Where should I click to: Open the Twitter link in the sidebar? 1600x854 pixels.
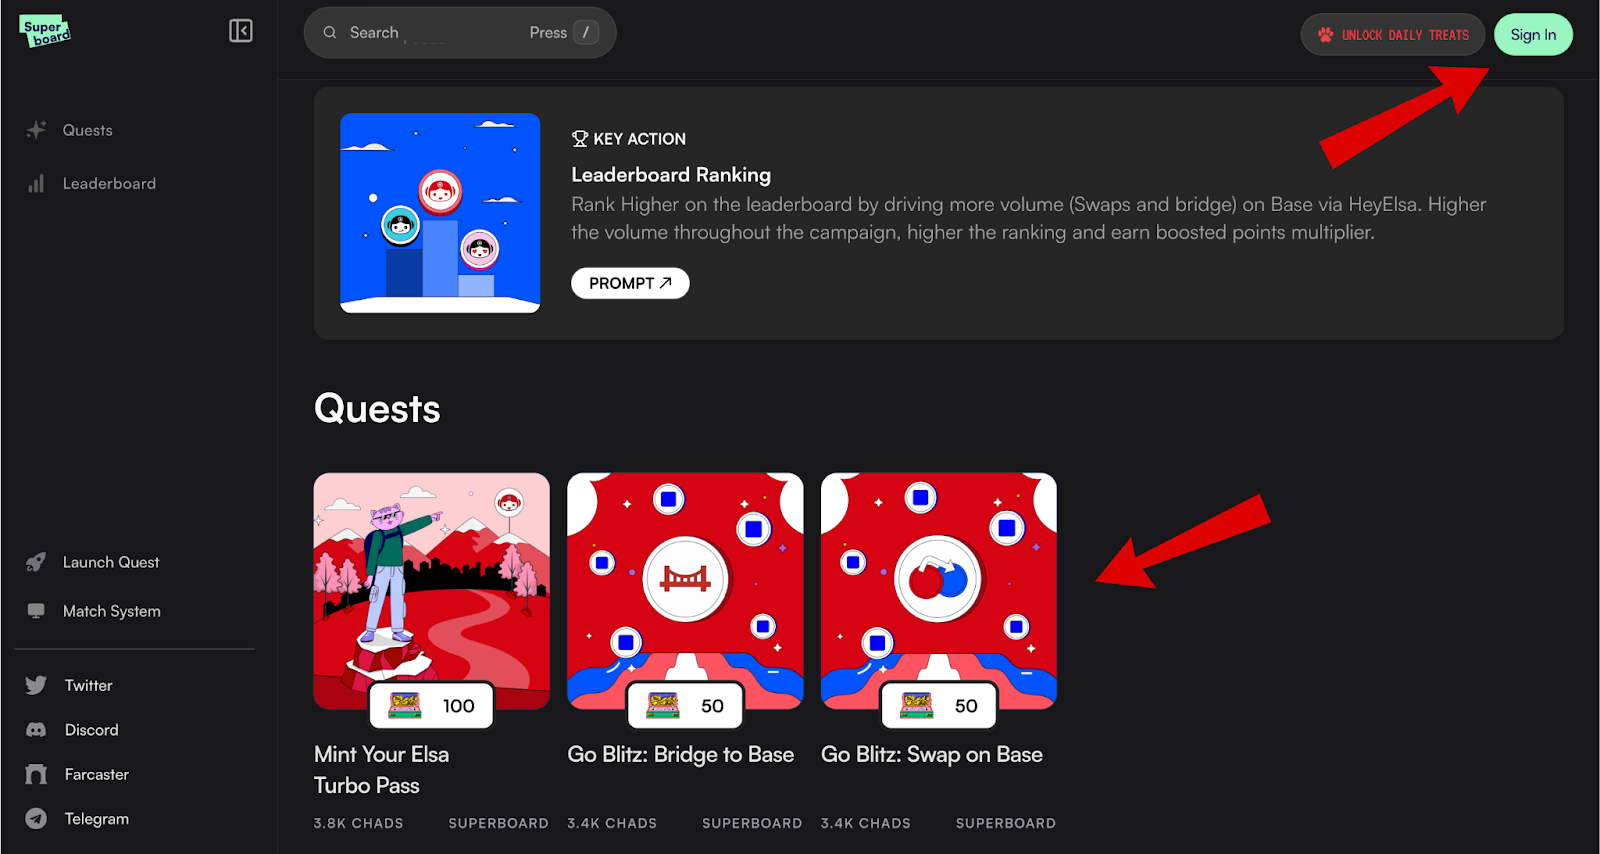89,685
